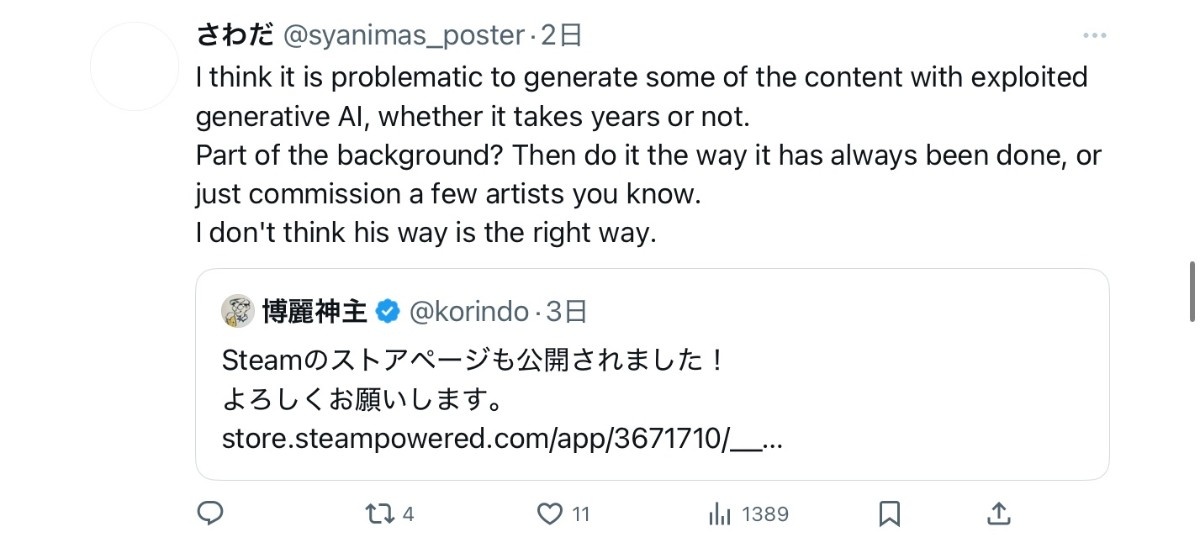Click the reply speech bubble icon

[x=209, y=514]
